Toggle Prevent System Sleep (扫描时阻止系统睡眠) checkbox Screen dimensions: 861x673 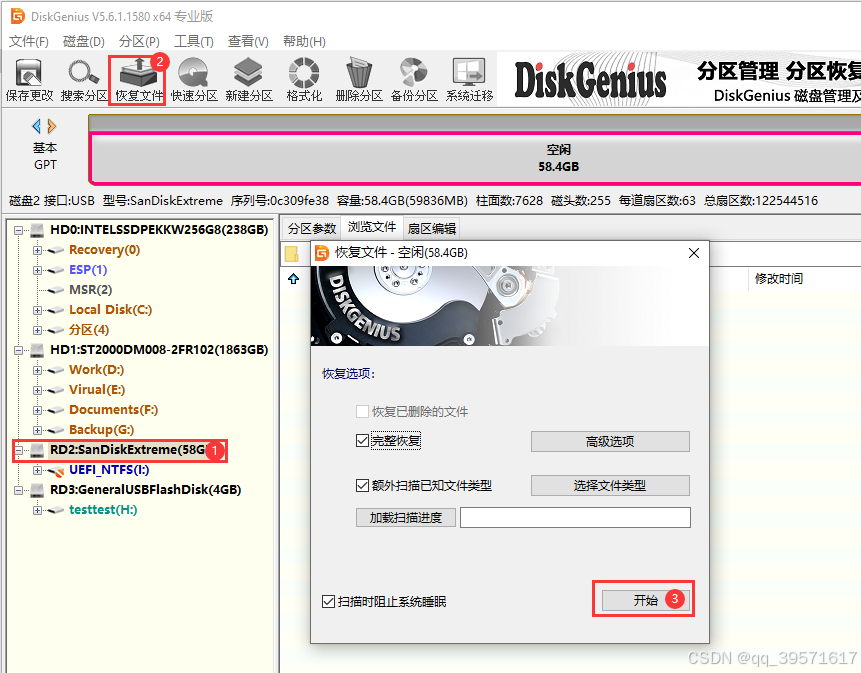(x=328, y=602)
